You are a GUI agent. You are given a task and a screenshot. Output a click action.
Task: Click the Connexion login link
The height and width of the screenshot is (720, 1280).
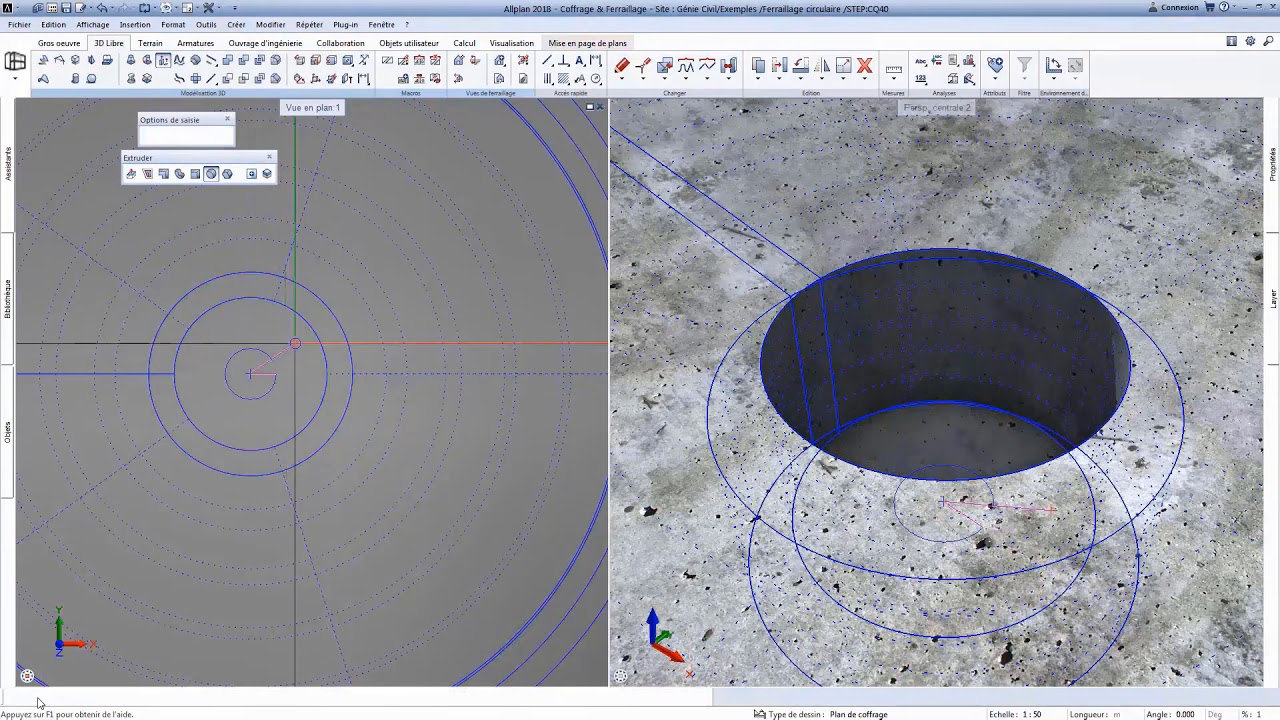pos(1180,7)
